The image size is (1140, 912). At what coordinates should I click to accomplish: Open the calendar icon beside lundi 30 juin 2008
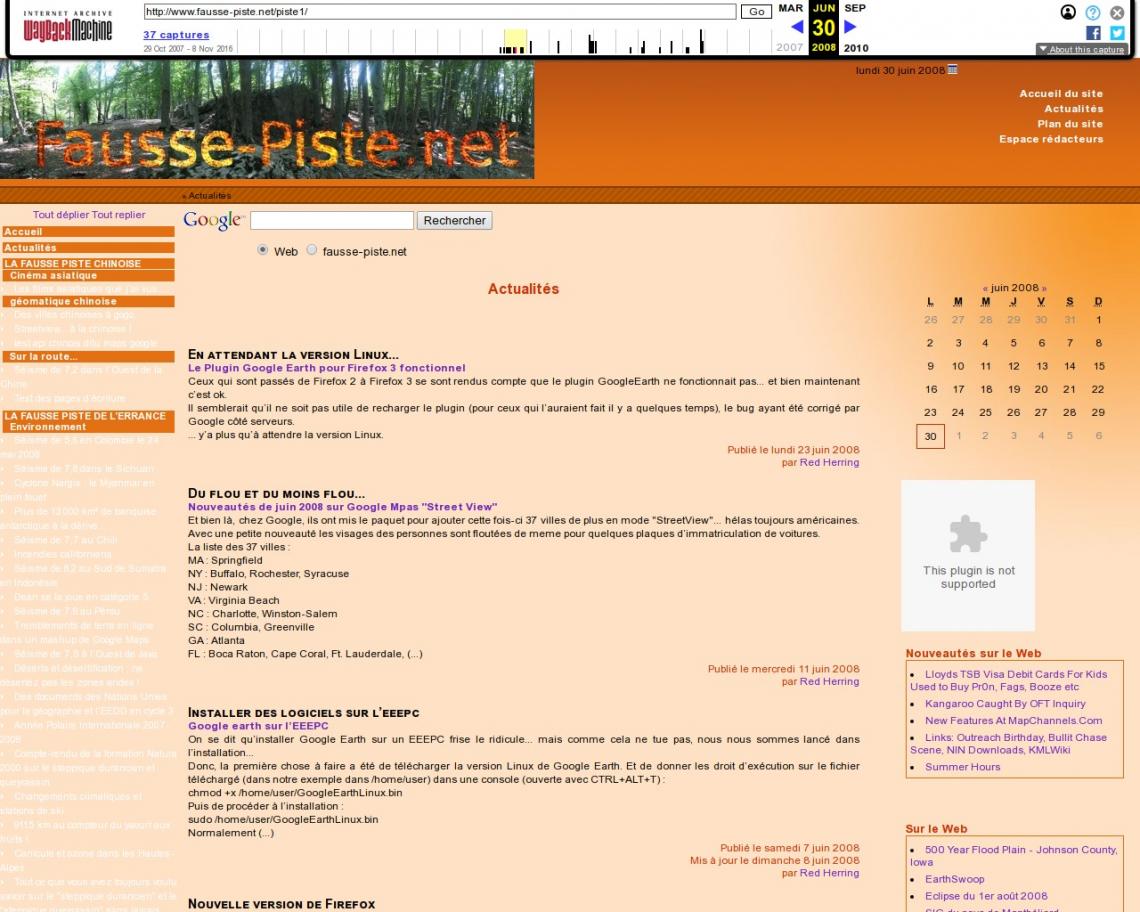pyautogui.click(x=953, y=70)
